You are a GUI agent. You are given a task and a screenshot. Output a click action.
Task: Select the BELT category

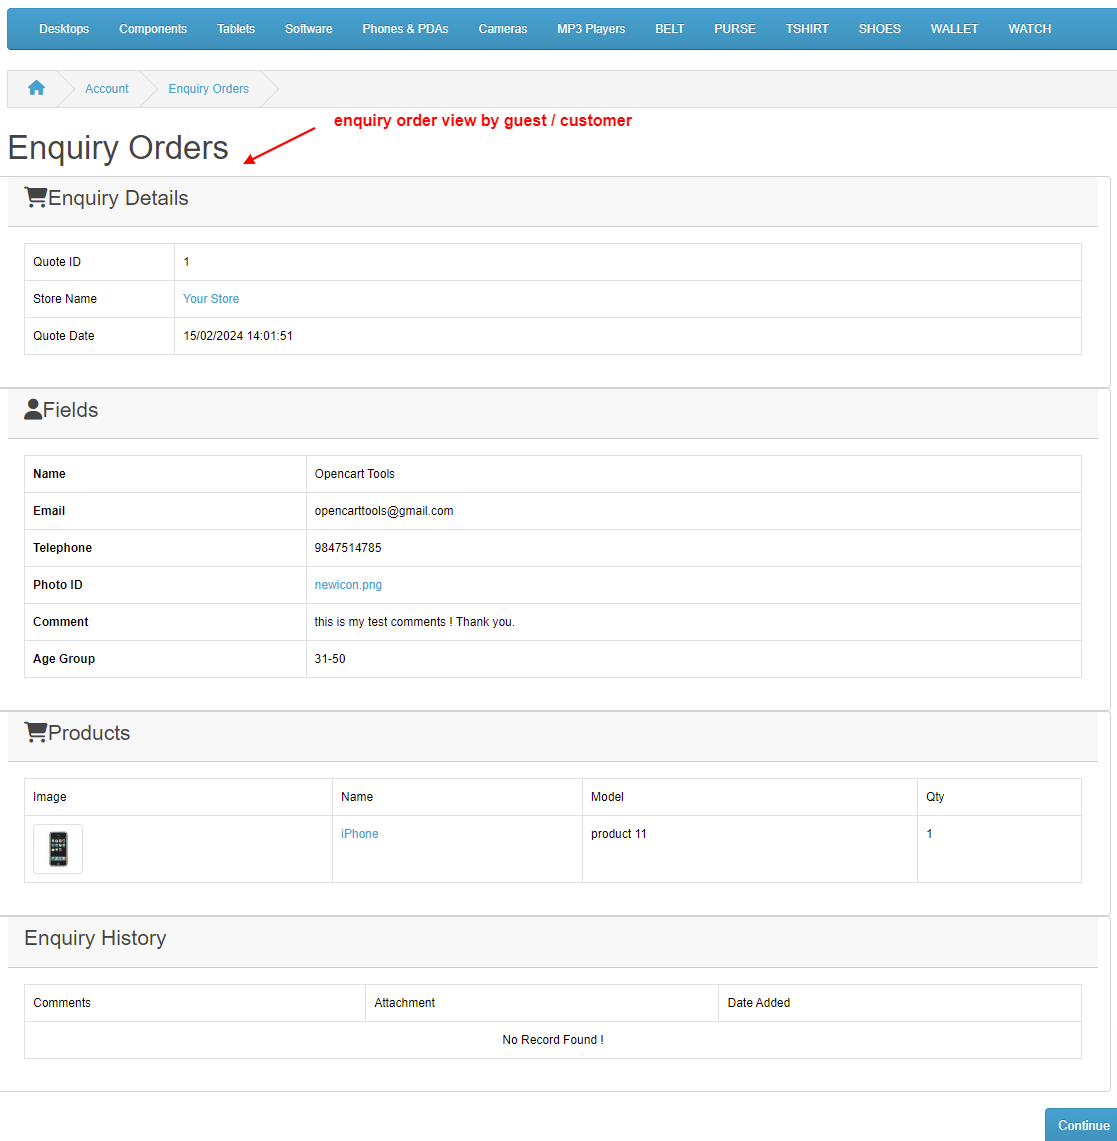coord(669,29)
